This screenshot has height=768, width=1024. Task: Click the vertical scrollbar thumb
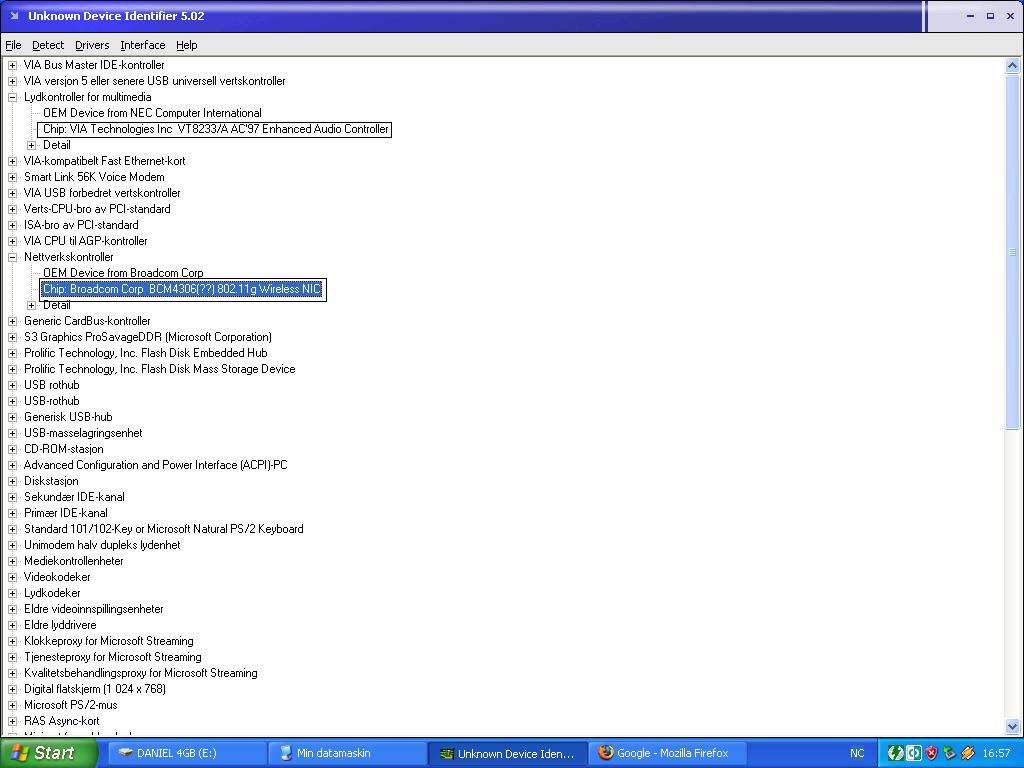[x=1012, y=251]
